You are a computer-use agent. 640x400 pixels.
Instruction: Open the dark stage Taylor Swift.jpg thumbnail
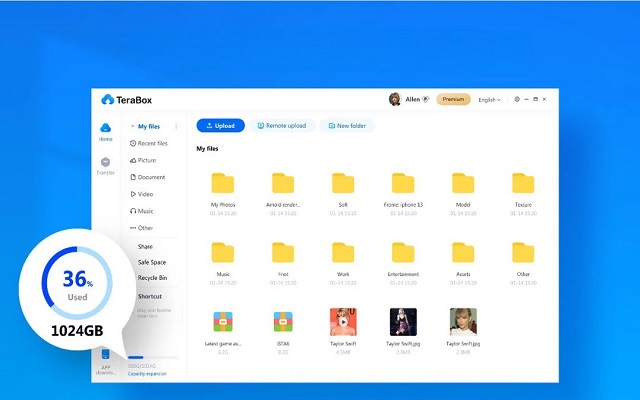click(403, 322)
